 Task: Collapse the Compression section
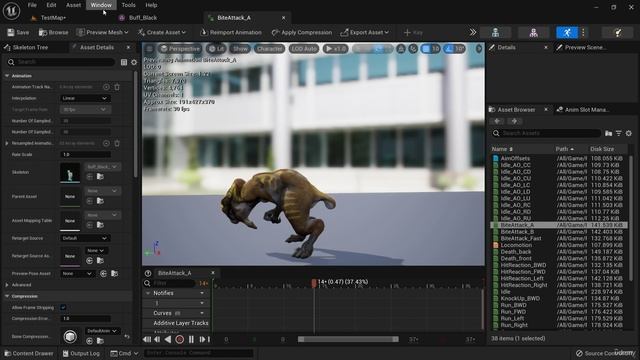pyautogui.click(x=7, y=296)
